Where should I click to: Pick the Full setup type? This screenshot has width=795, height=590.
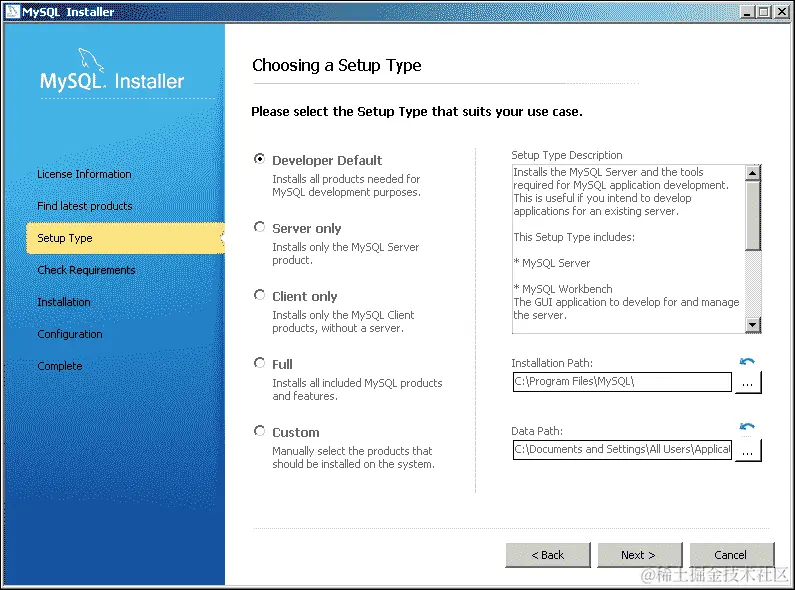pos(259,363)
